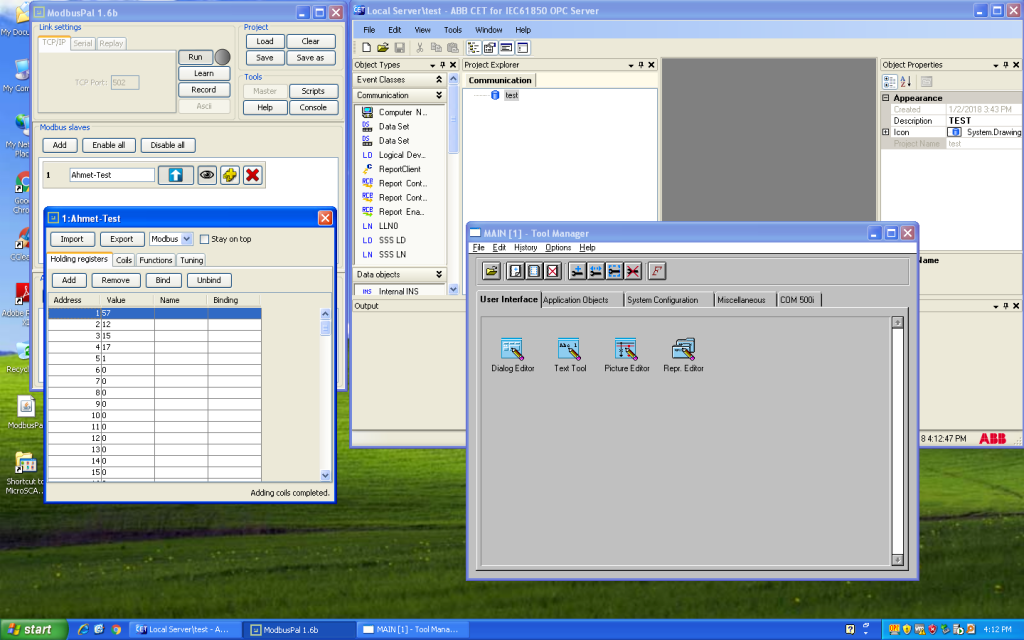The height and width of the screenshot is (640, 1024).
Task: Click the Enable all button
Action: coord(109,145)
